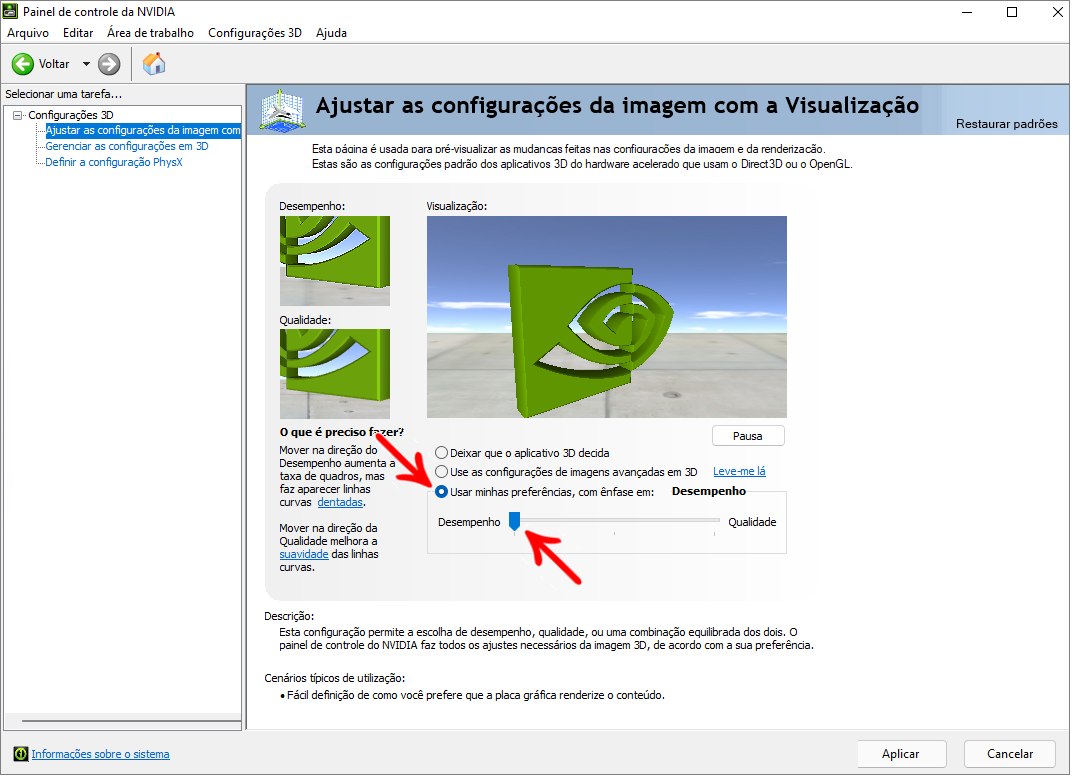
Task: Collapse the Configurações 3D tree node
Action: click(18, 115)
